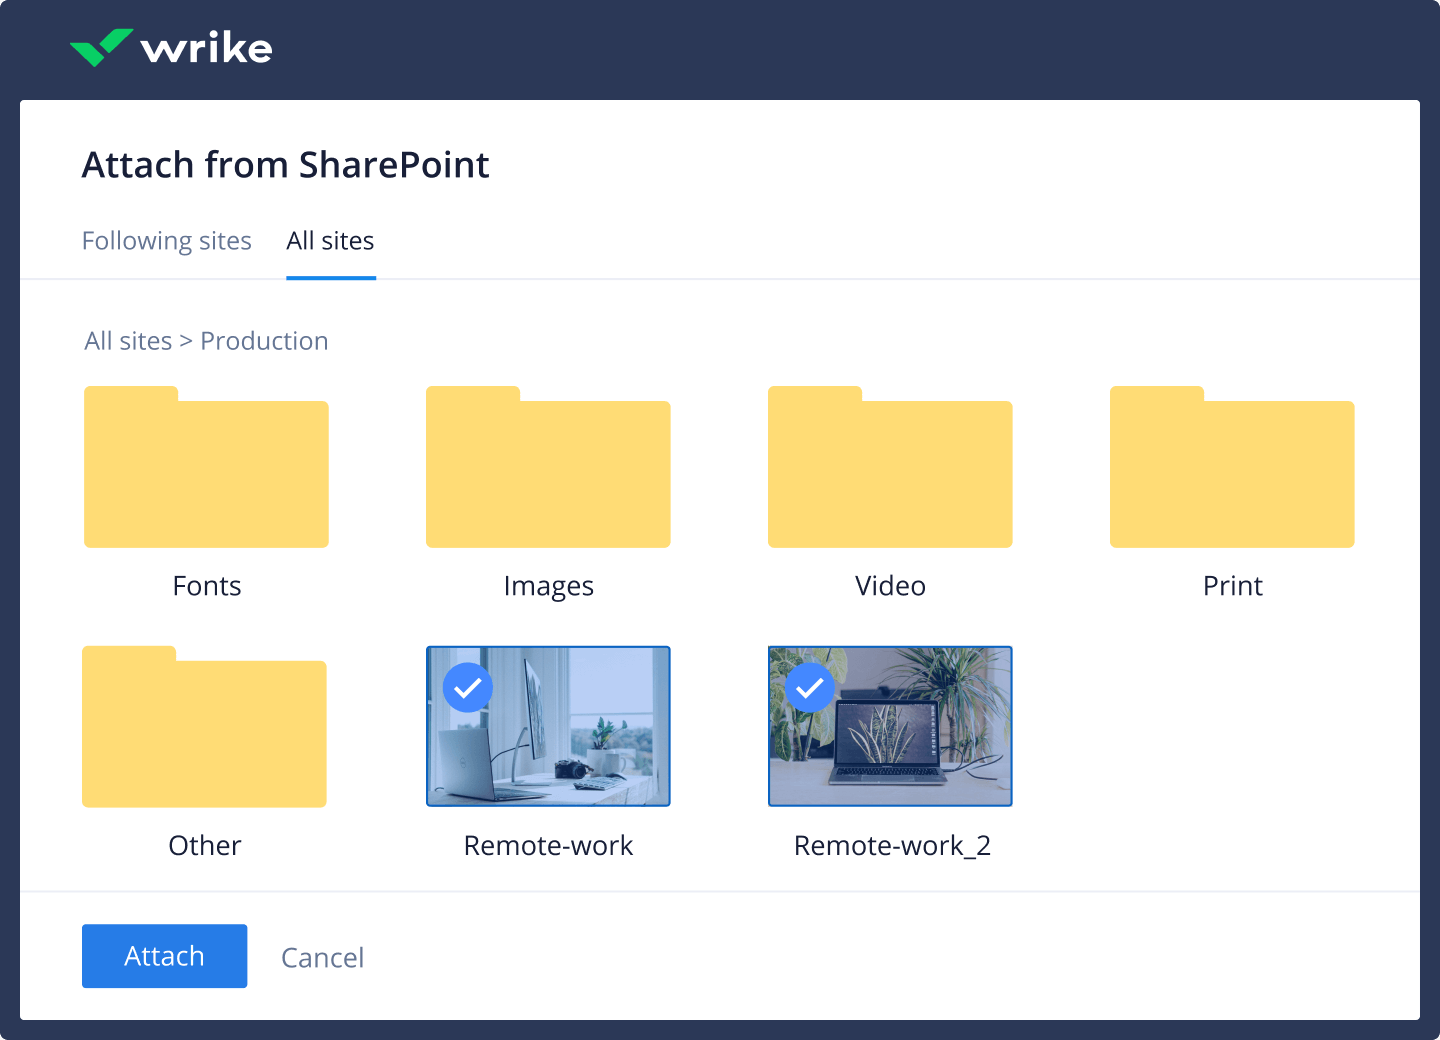Select the Remote-work image thumbnail
The image size is (1440, 1040).
point(548,726)
